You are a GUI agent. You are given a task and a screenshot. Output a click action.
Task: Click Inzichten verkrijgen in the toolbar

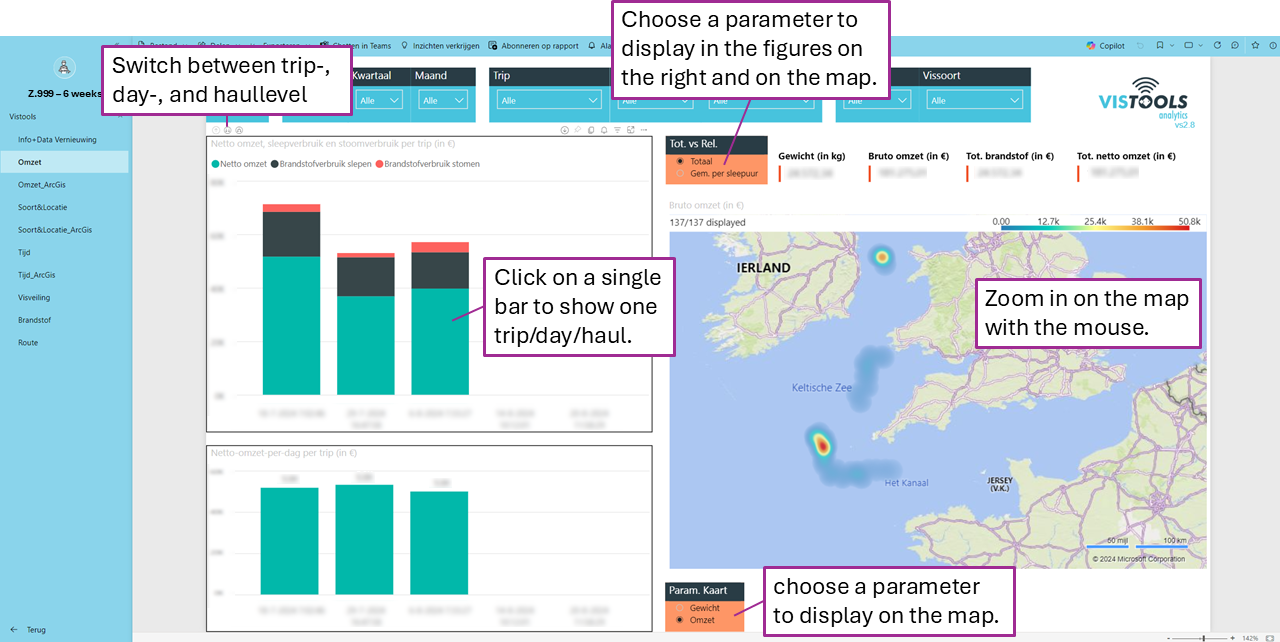(446, 46)
